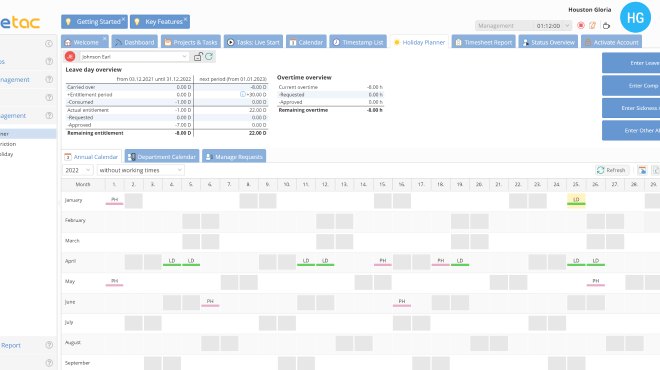
Task: Collapse the left sidebar with the arrow icon
Action: point(49,43)
